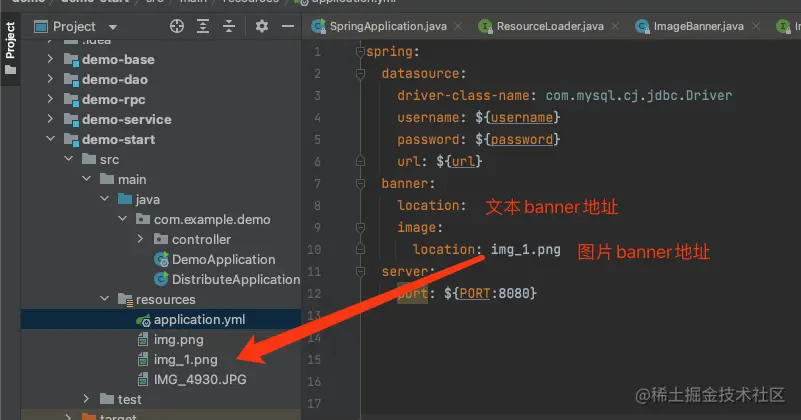
Task: Select demo-dao in project tree
Action: (x=114, y=79)
